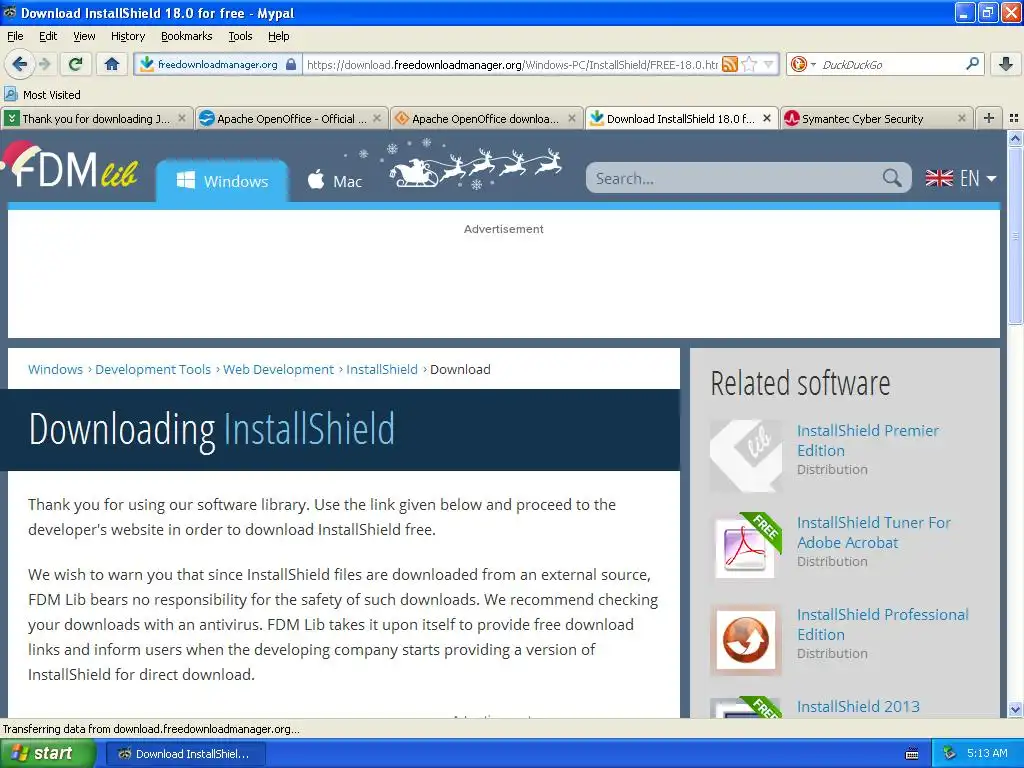Open the Edit menu

[48, 36]
